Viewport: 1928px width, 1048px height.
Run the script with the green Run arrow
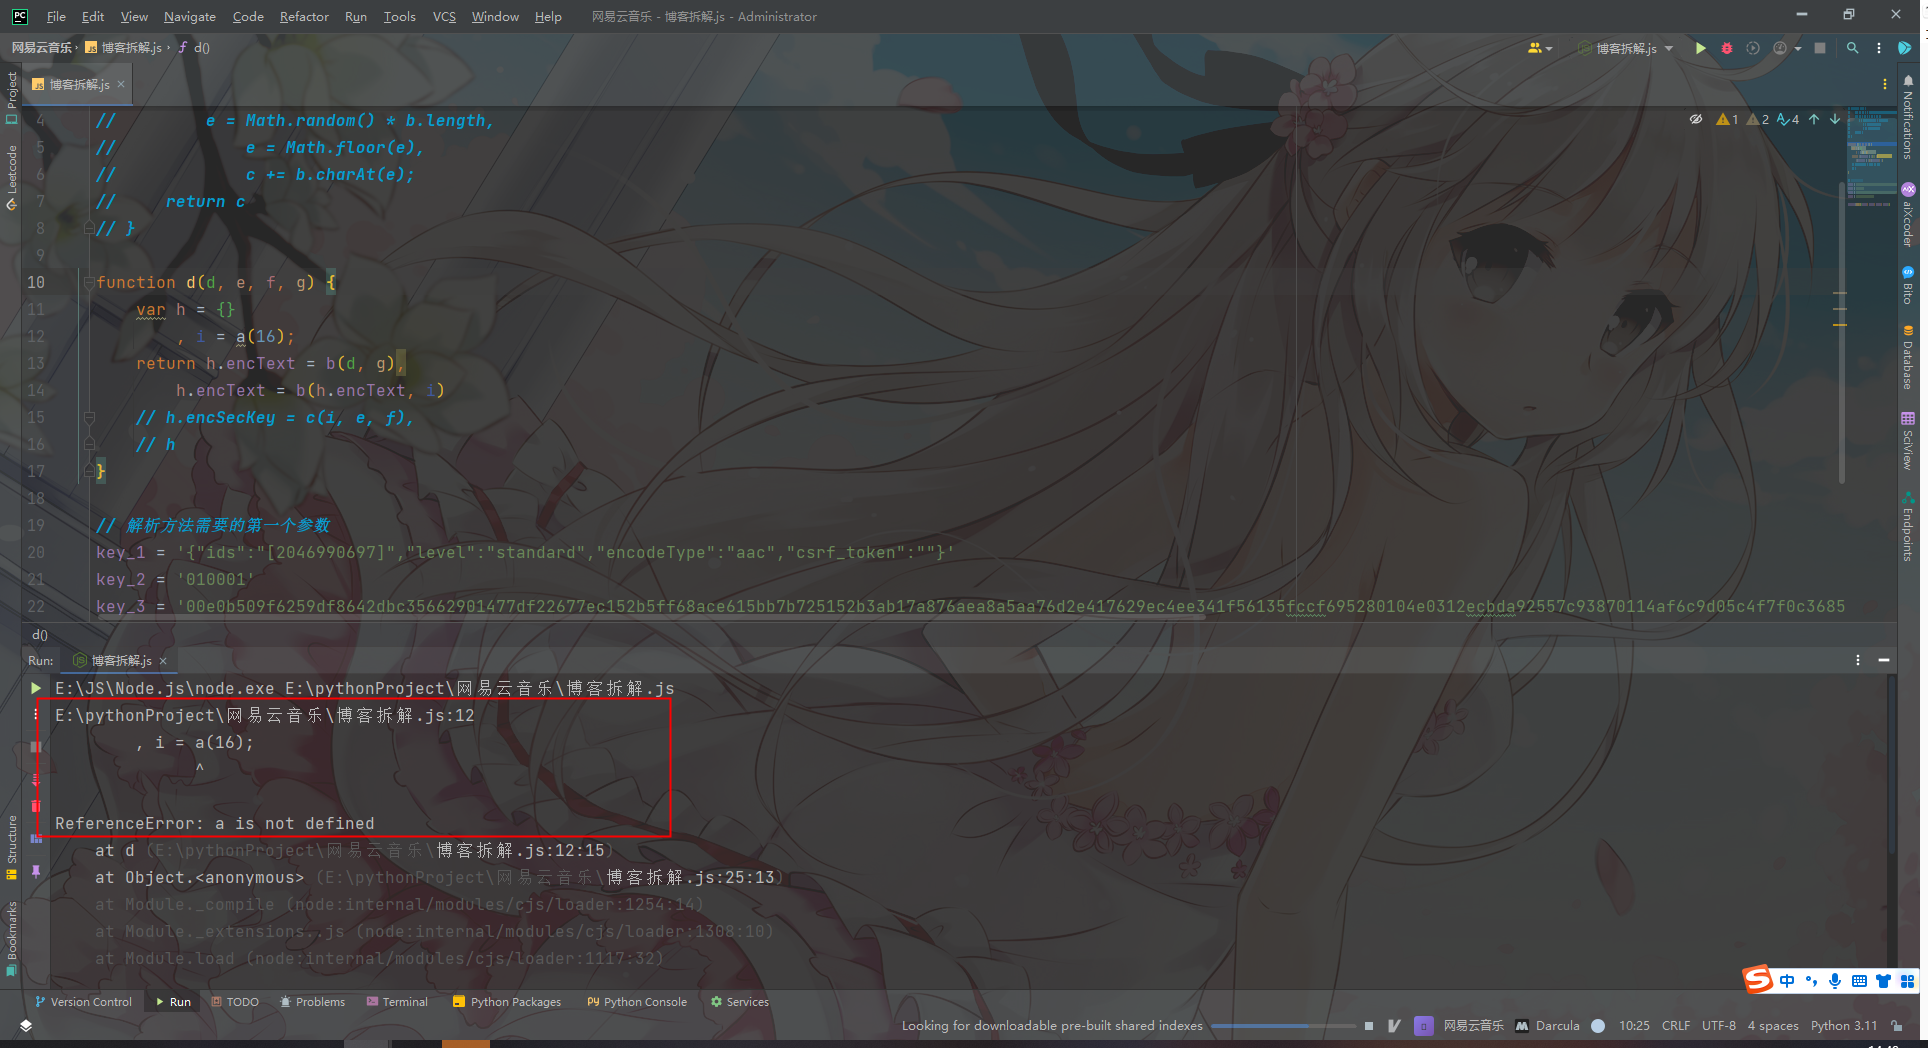click(1700, 48)
